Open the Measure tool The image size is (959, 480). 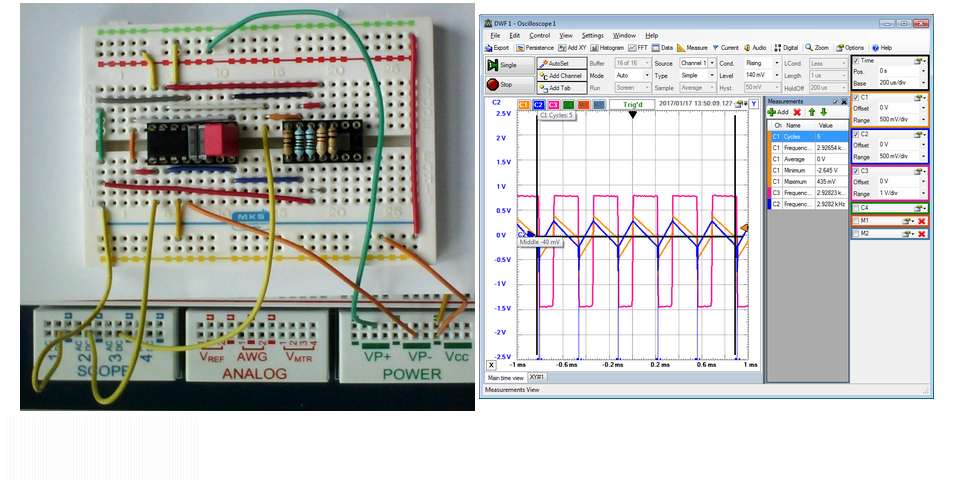tap(692, 47)
